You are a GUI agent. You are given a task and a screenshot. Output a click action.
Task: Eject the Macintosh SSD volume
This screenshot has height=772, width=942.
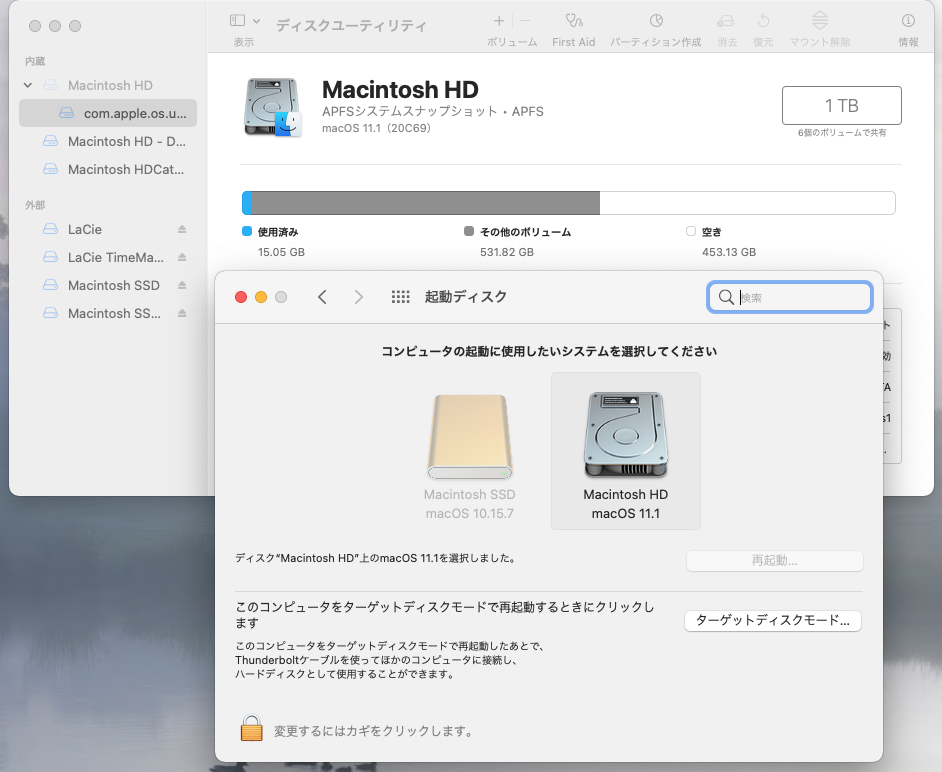tap(182, 286)
